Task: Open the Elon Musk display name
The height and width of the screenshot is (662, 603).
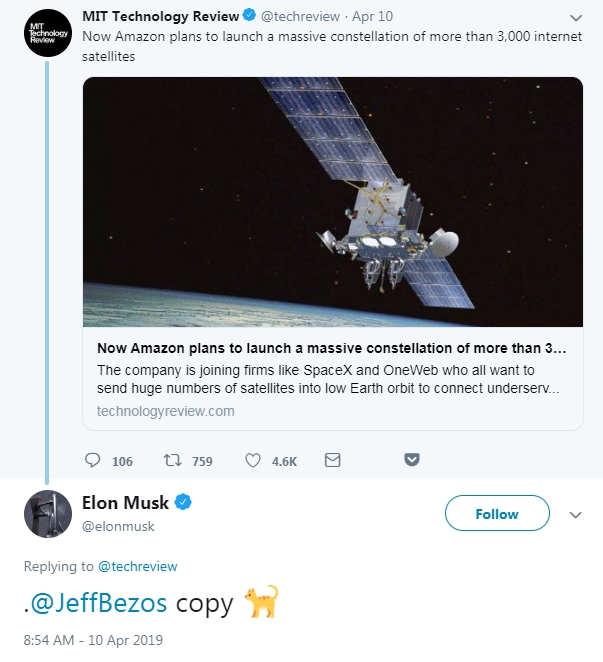Action: pyautogui.click(x=125, y=503)
